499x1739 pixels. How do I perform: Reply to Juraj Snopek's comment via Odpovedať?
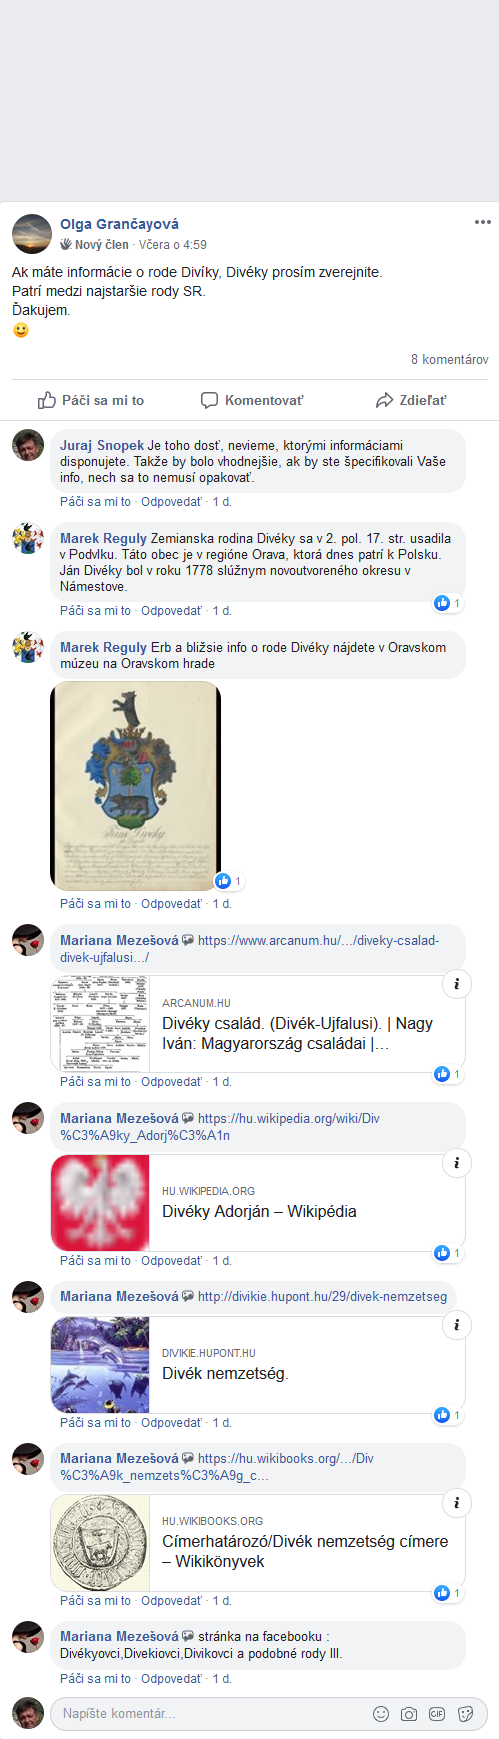coord(171,502)
